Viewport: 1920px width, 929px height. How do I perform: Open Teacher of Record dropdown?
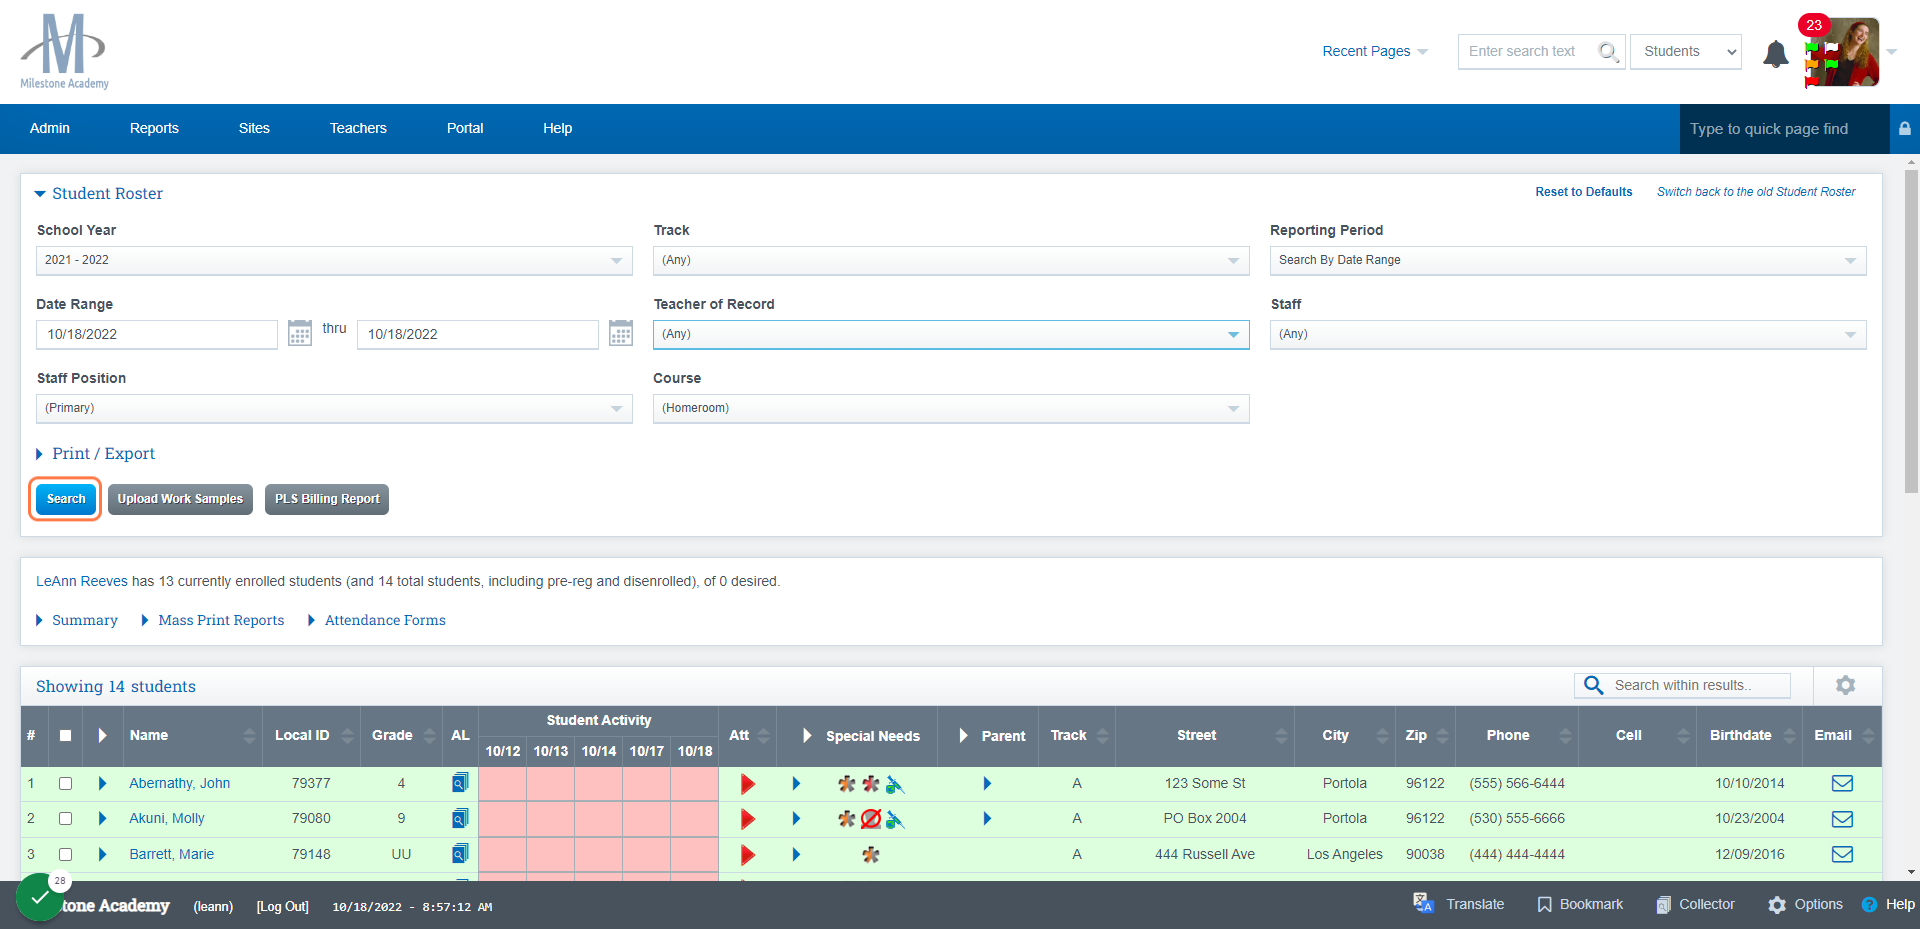click(x=951, y=334)
